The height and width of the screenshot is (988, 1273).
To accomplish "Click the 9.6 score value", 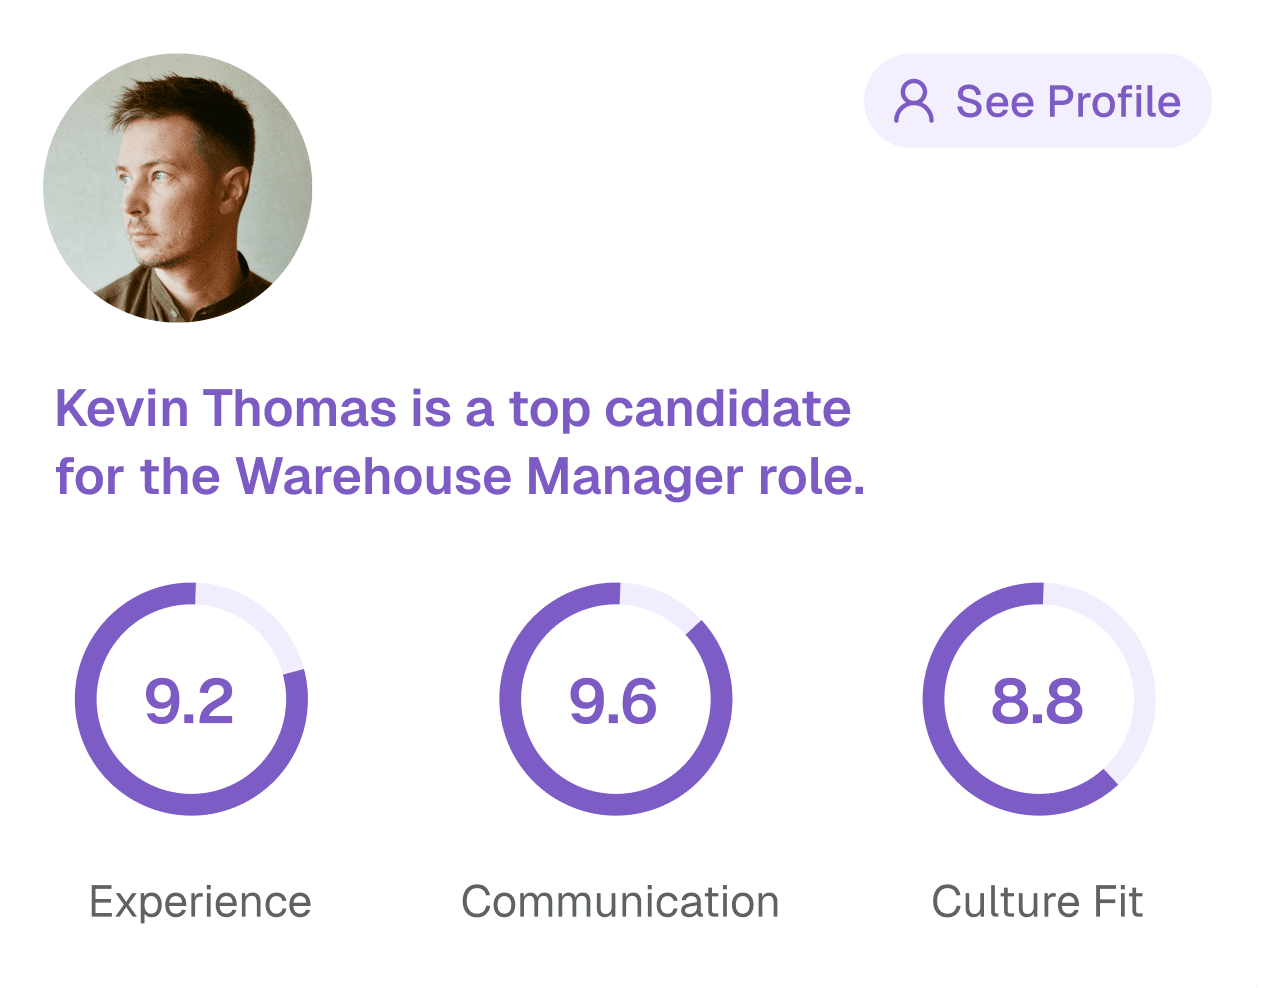I will (x=613, y=701).
